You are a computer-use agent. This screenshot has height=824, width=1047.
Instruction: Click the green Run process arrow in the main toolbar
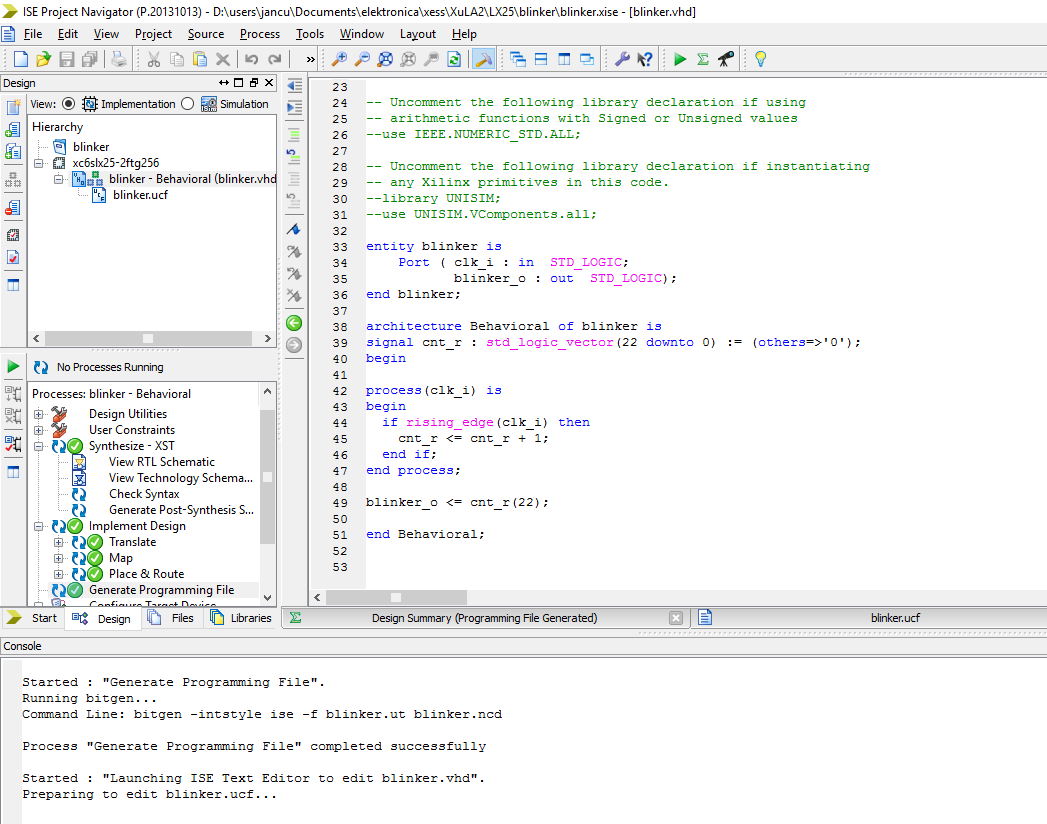click(680, 59)
